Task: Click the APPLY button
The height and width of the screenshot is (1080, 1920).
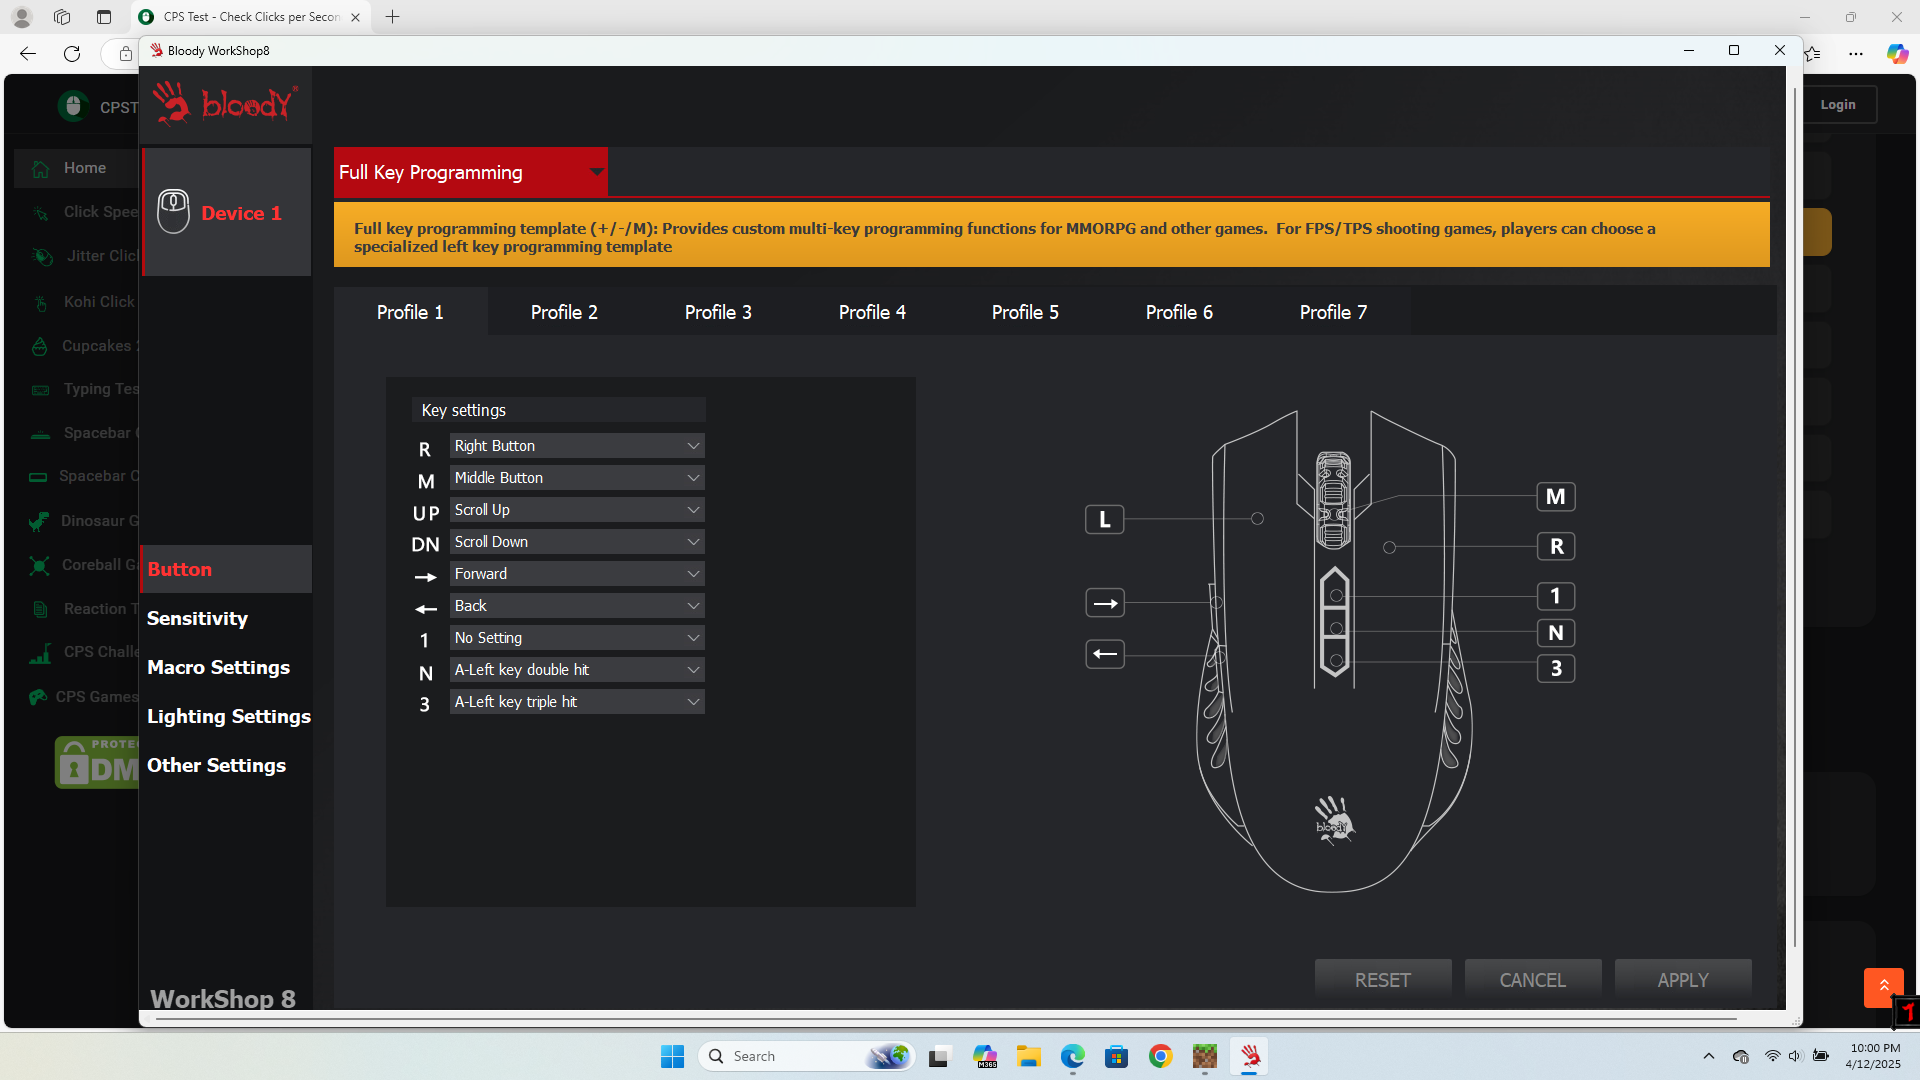Action: pyautogui.click(x=1683, y=980)
